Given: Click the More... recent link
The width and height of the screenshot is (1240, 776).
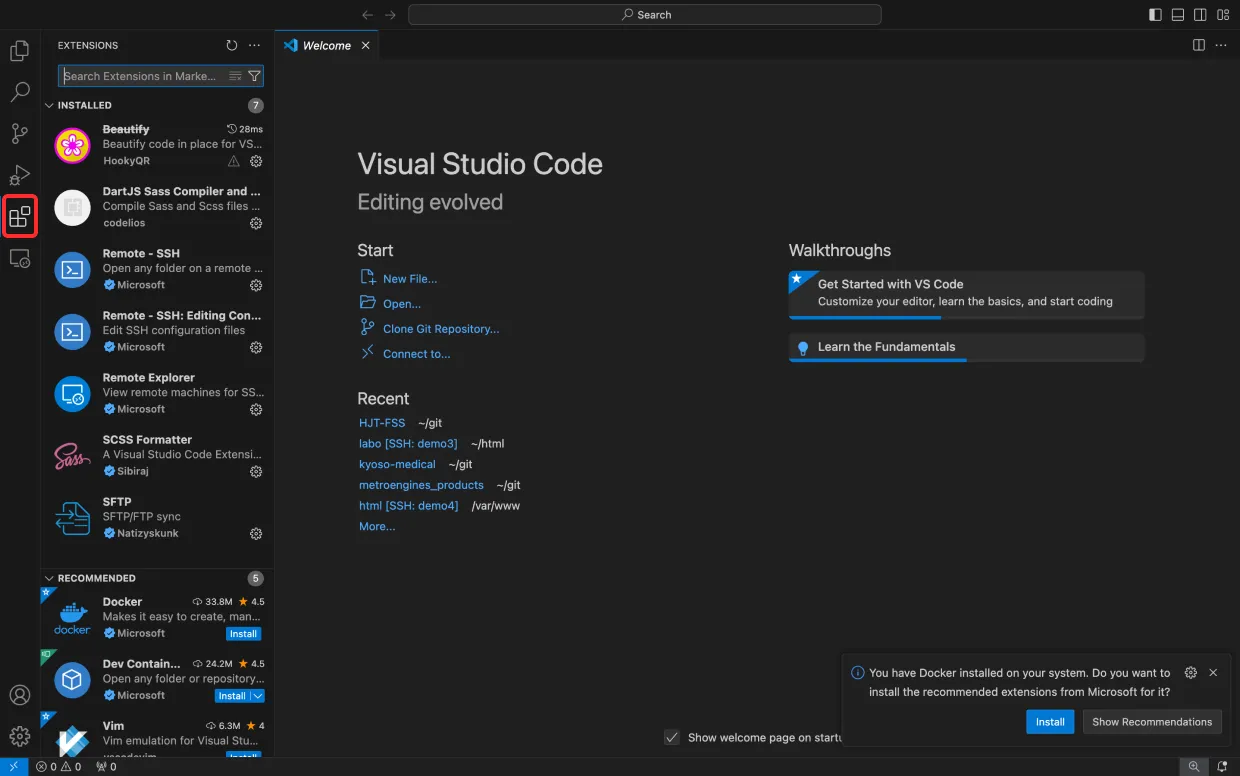Looking at the screenshot, I should (x=377, y=527).
